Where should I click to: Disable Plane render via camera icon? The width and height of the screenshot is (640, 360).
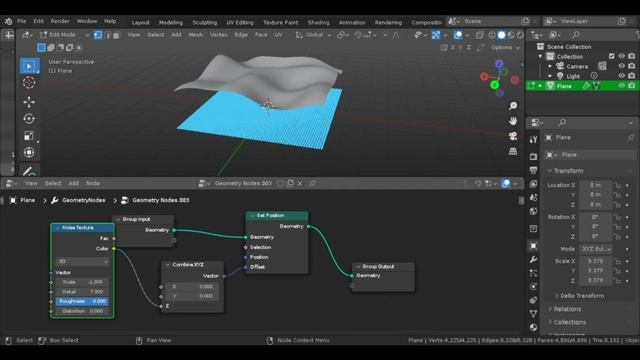(631, 86)
